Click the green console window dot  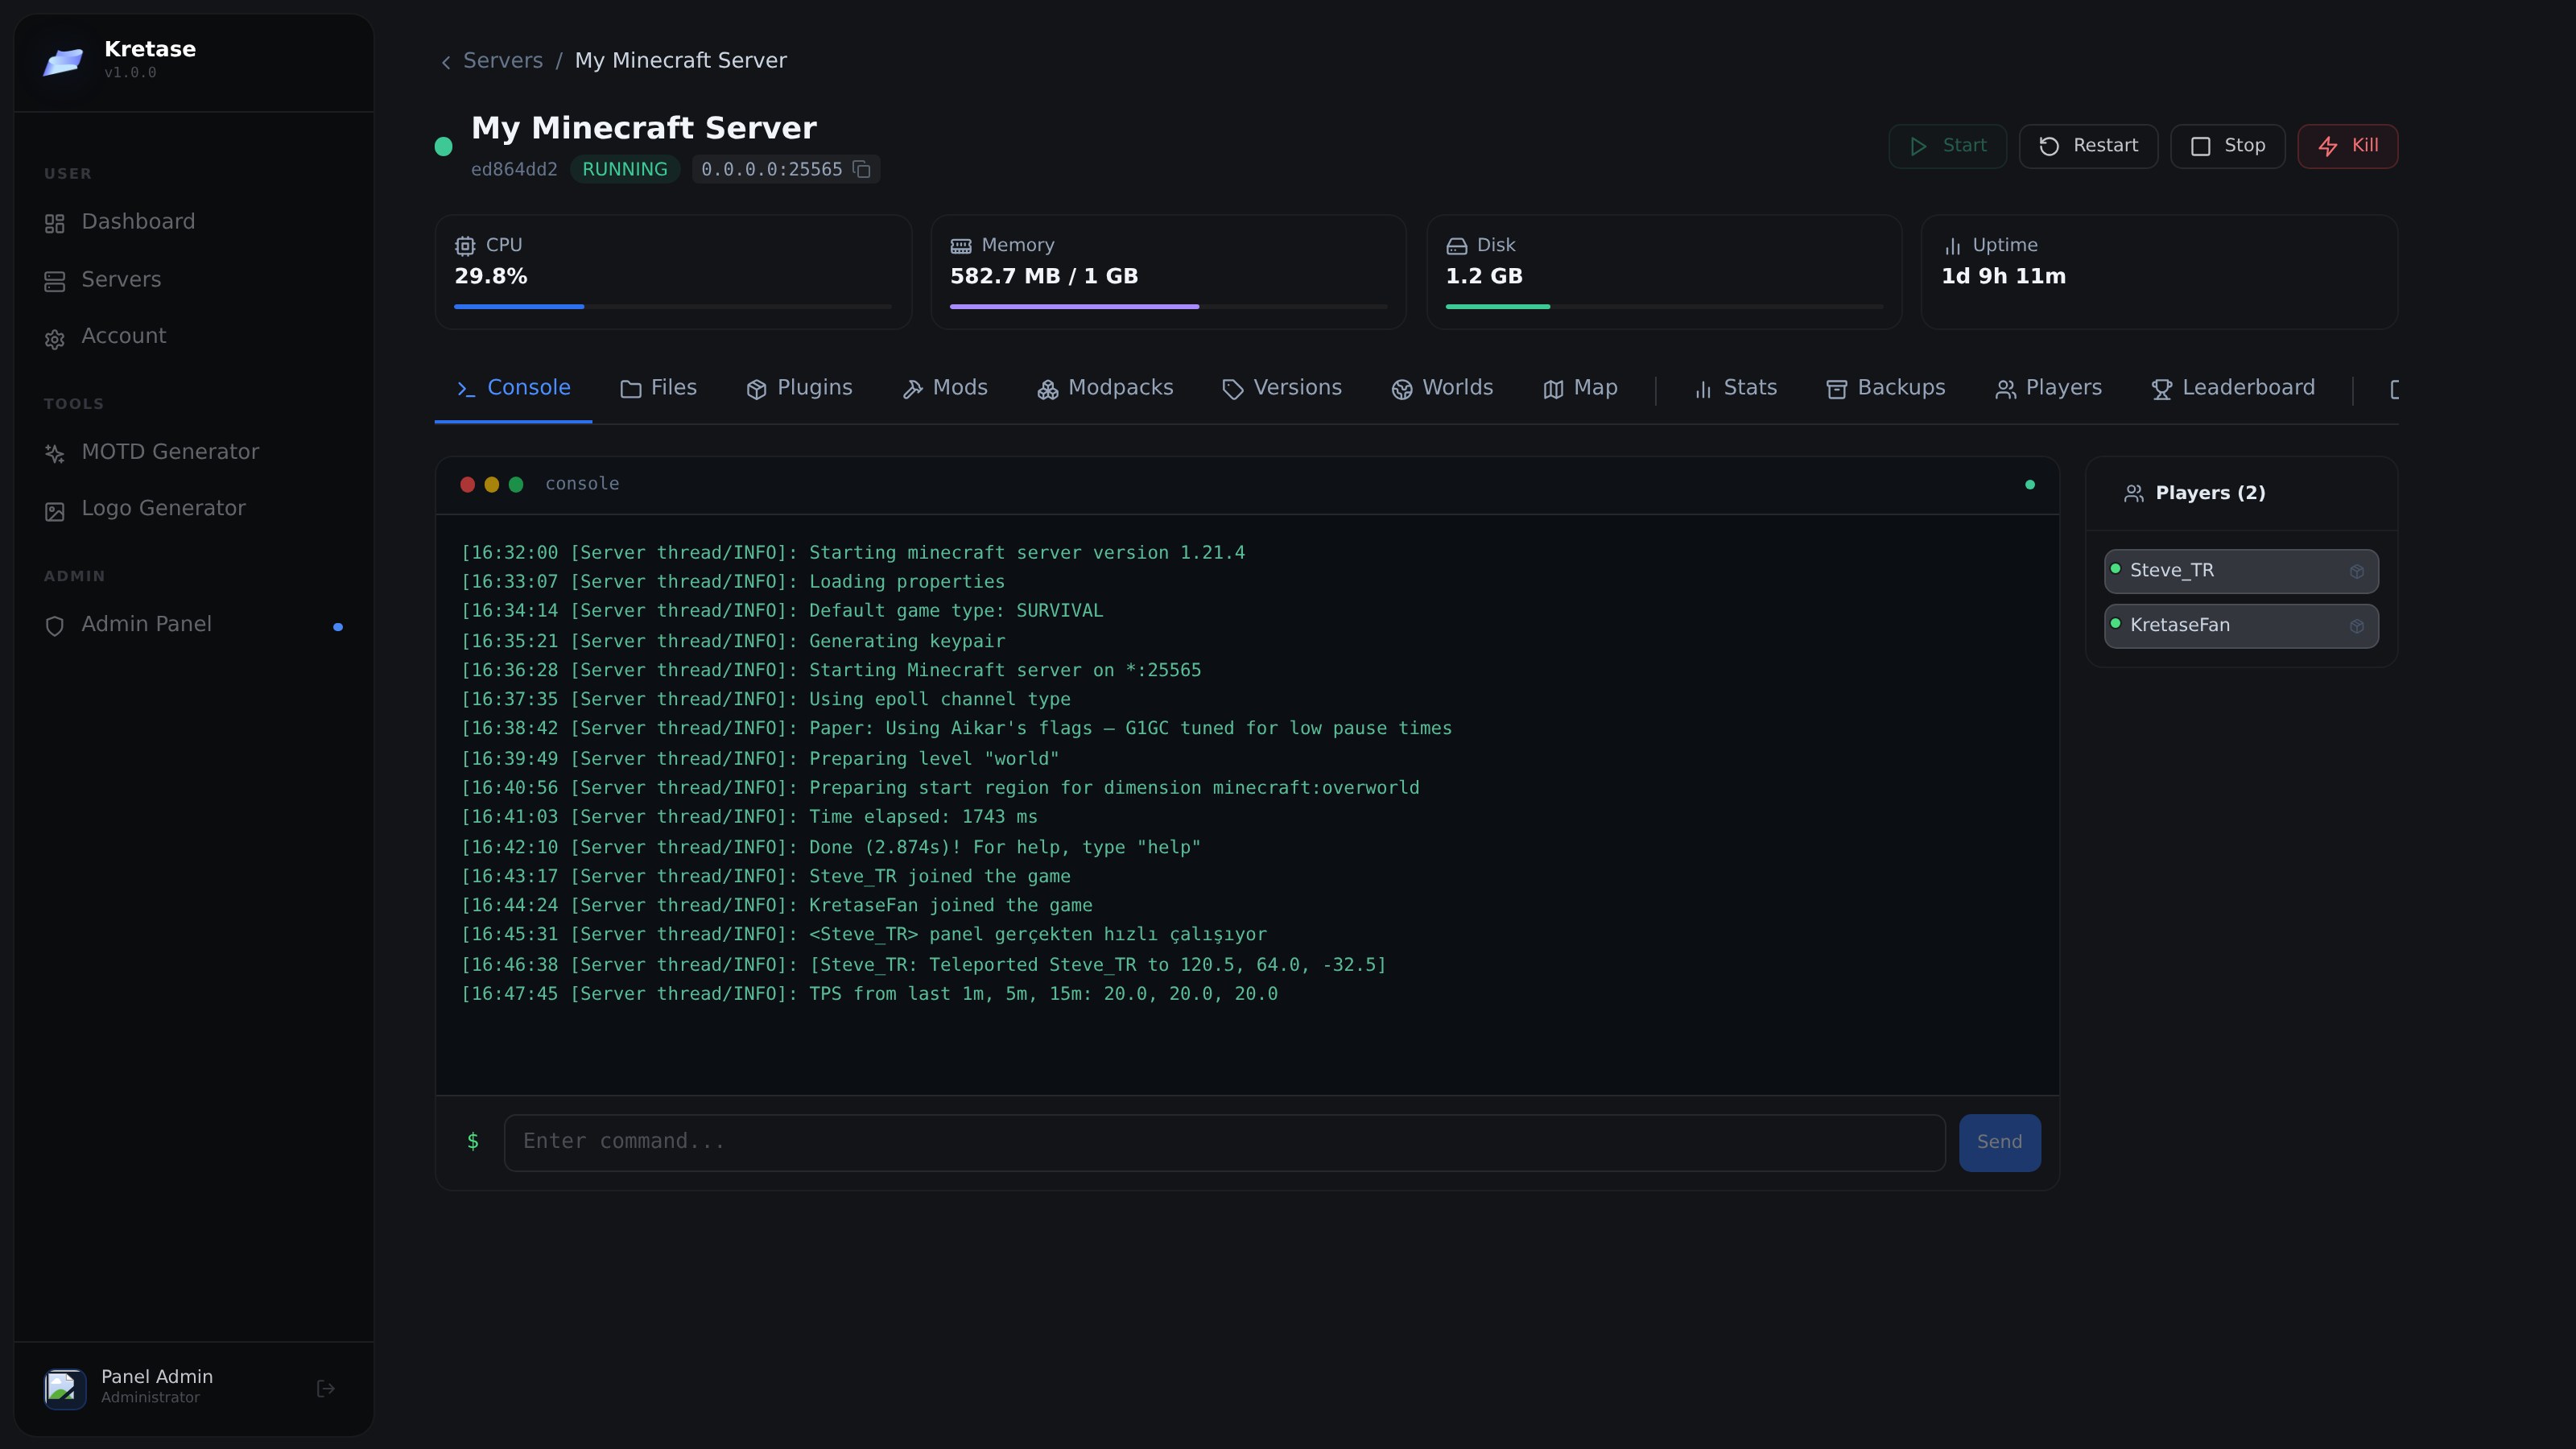(x=516, y=485)
